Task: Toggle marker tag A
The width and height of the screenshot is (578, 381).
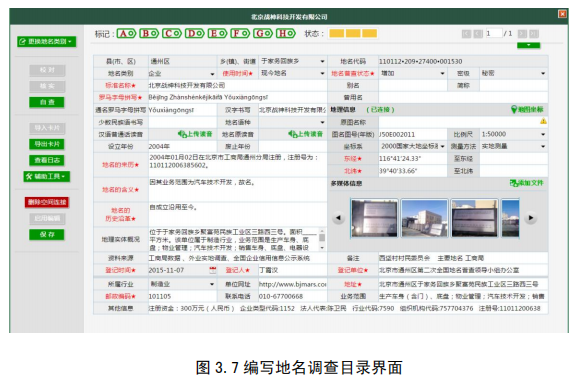Action: point(126,34)
